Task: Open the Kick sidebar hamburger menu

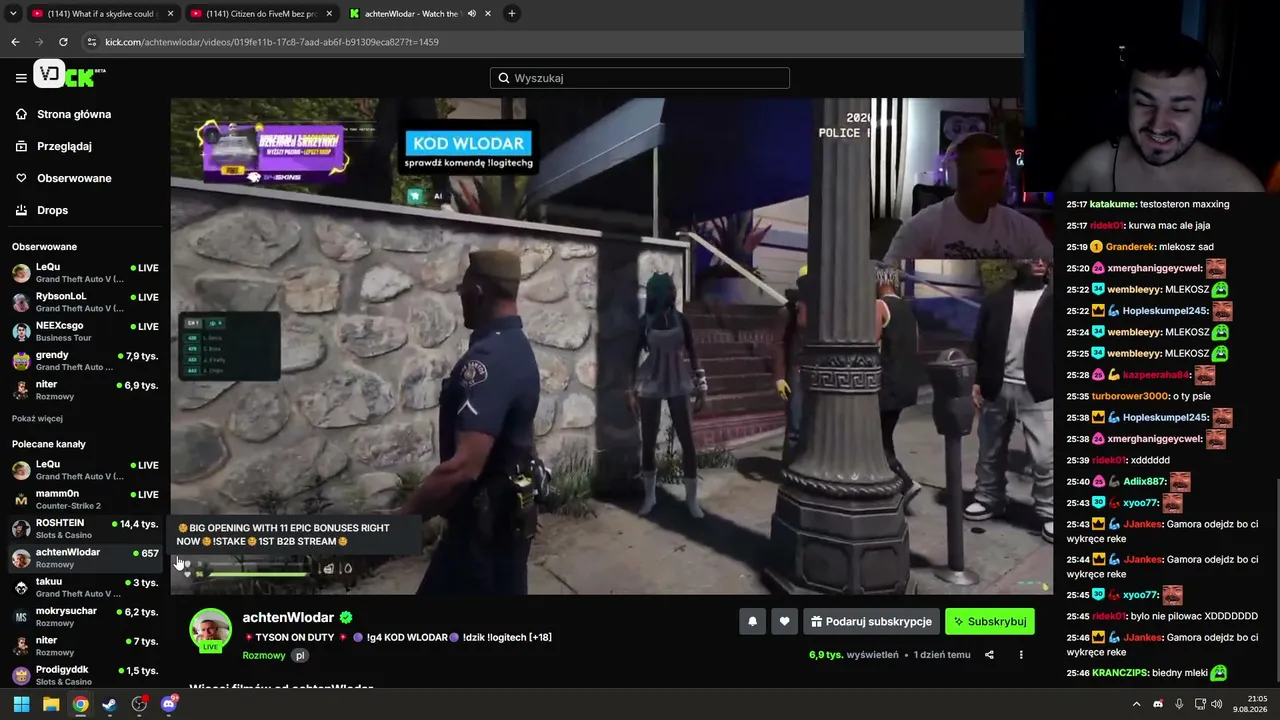Action: click(21, 77)
